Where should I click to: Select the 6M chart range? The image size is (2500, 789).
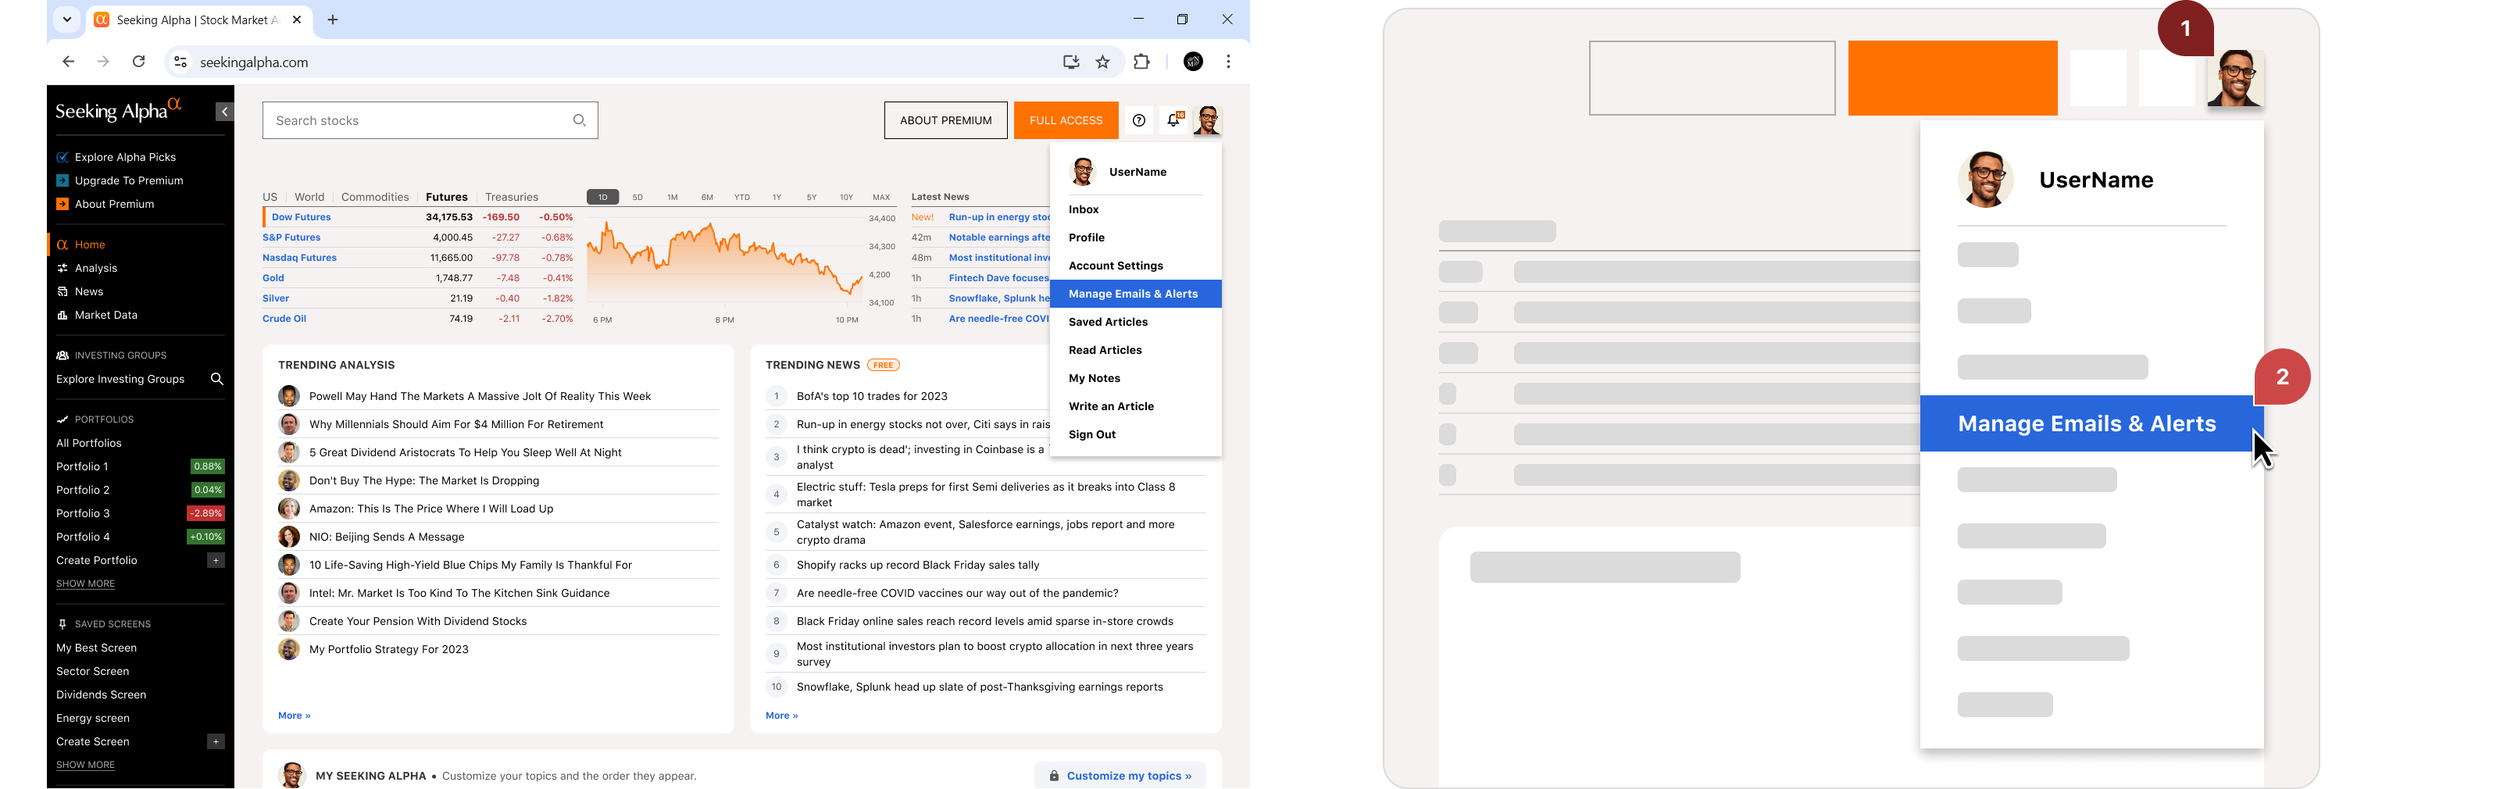point(707,197)
